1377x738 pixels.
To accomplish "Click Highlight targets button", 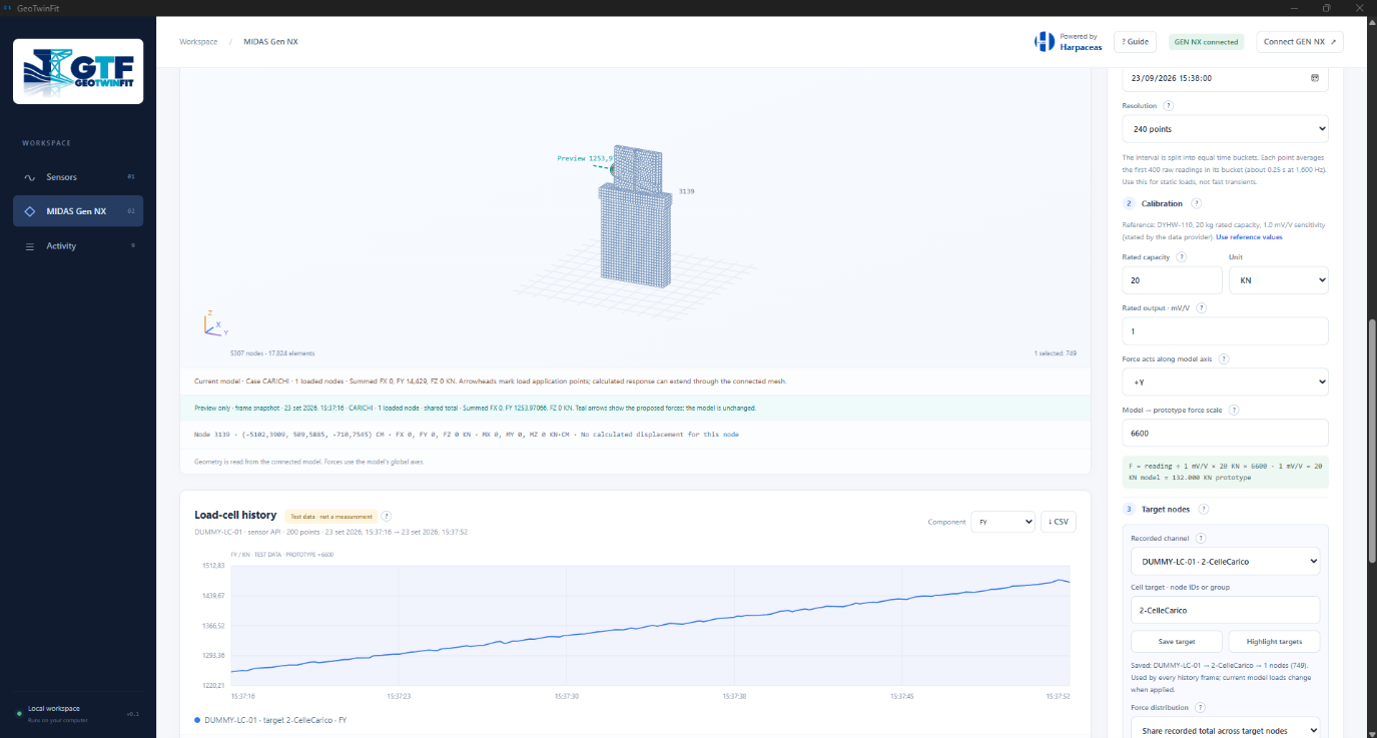I will [1274, 641].
